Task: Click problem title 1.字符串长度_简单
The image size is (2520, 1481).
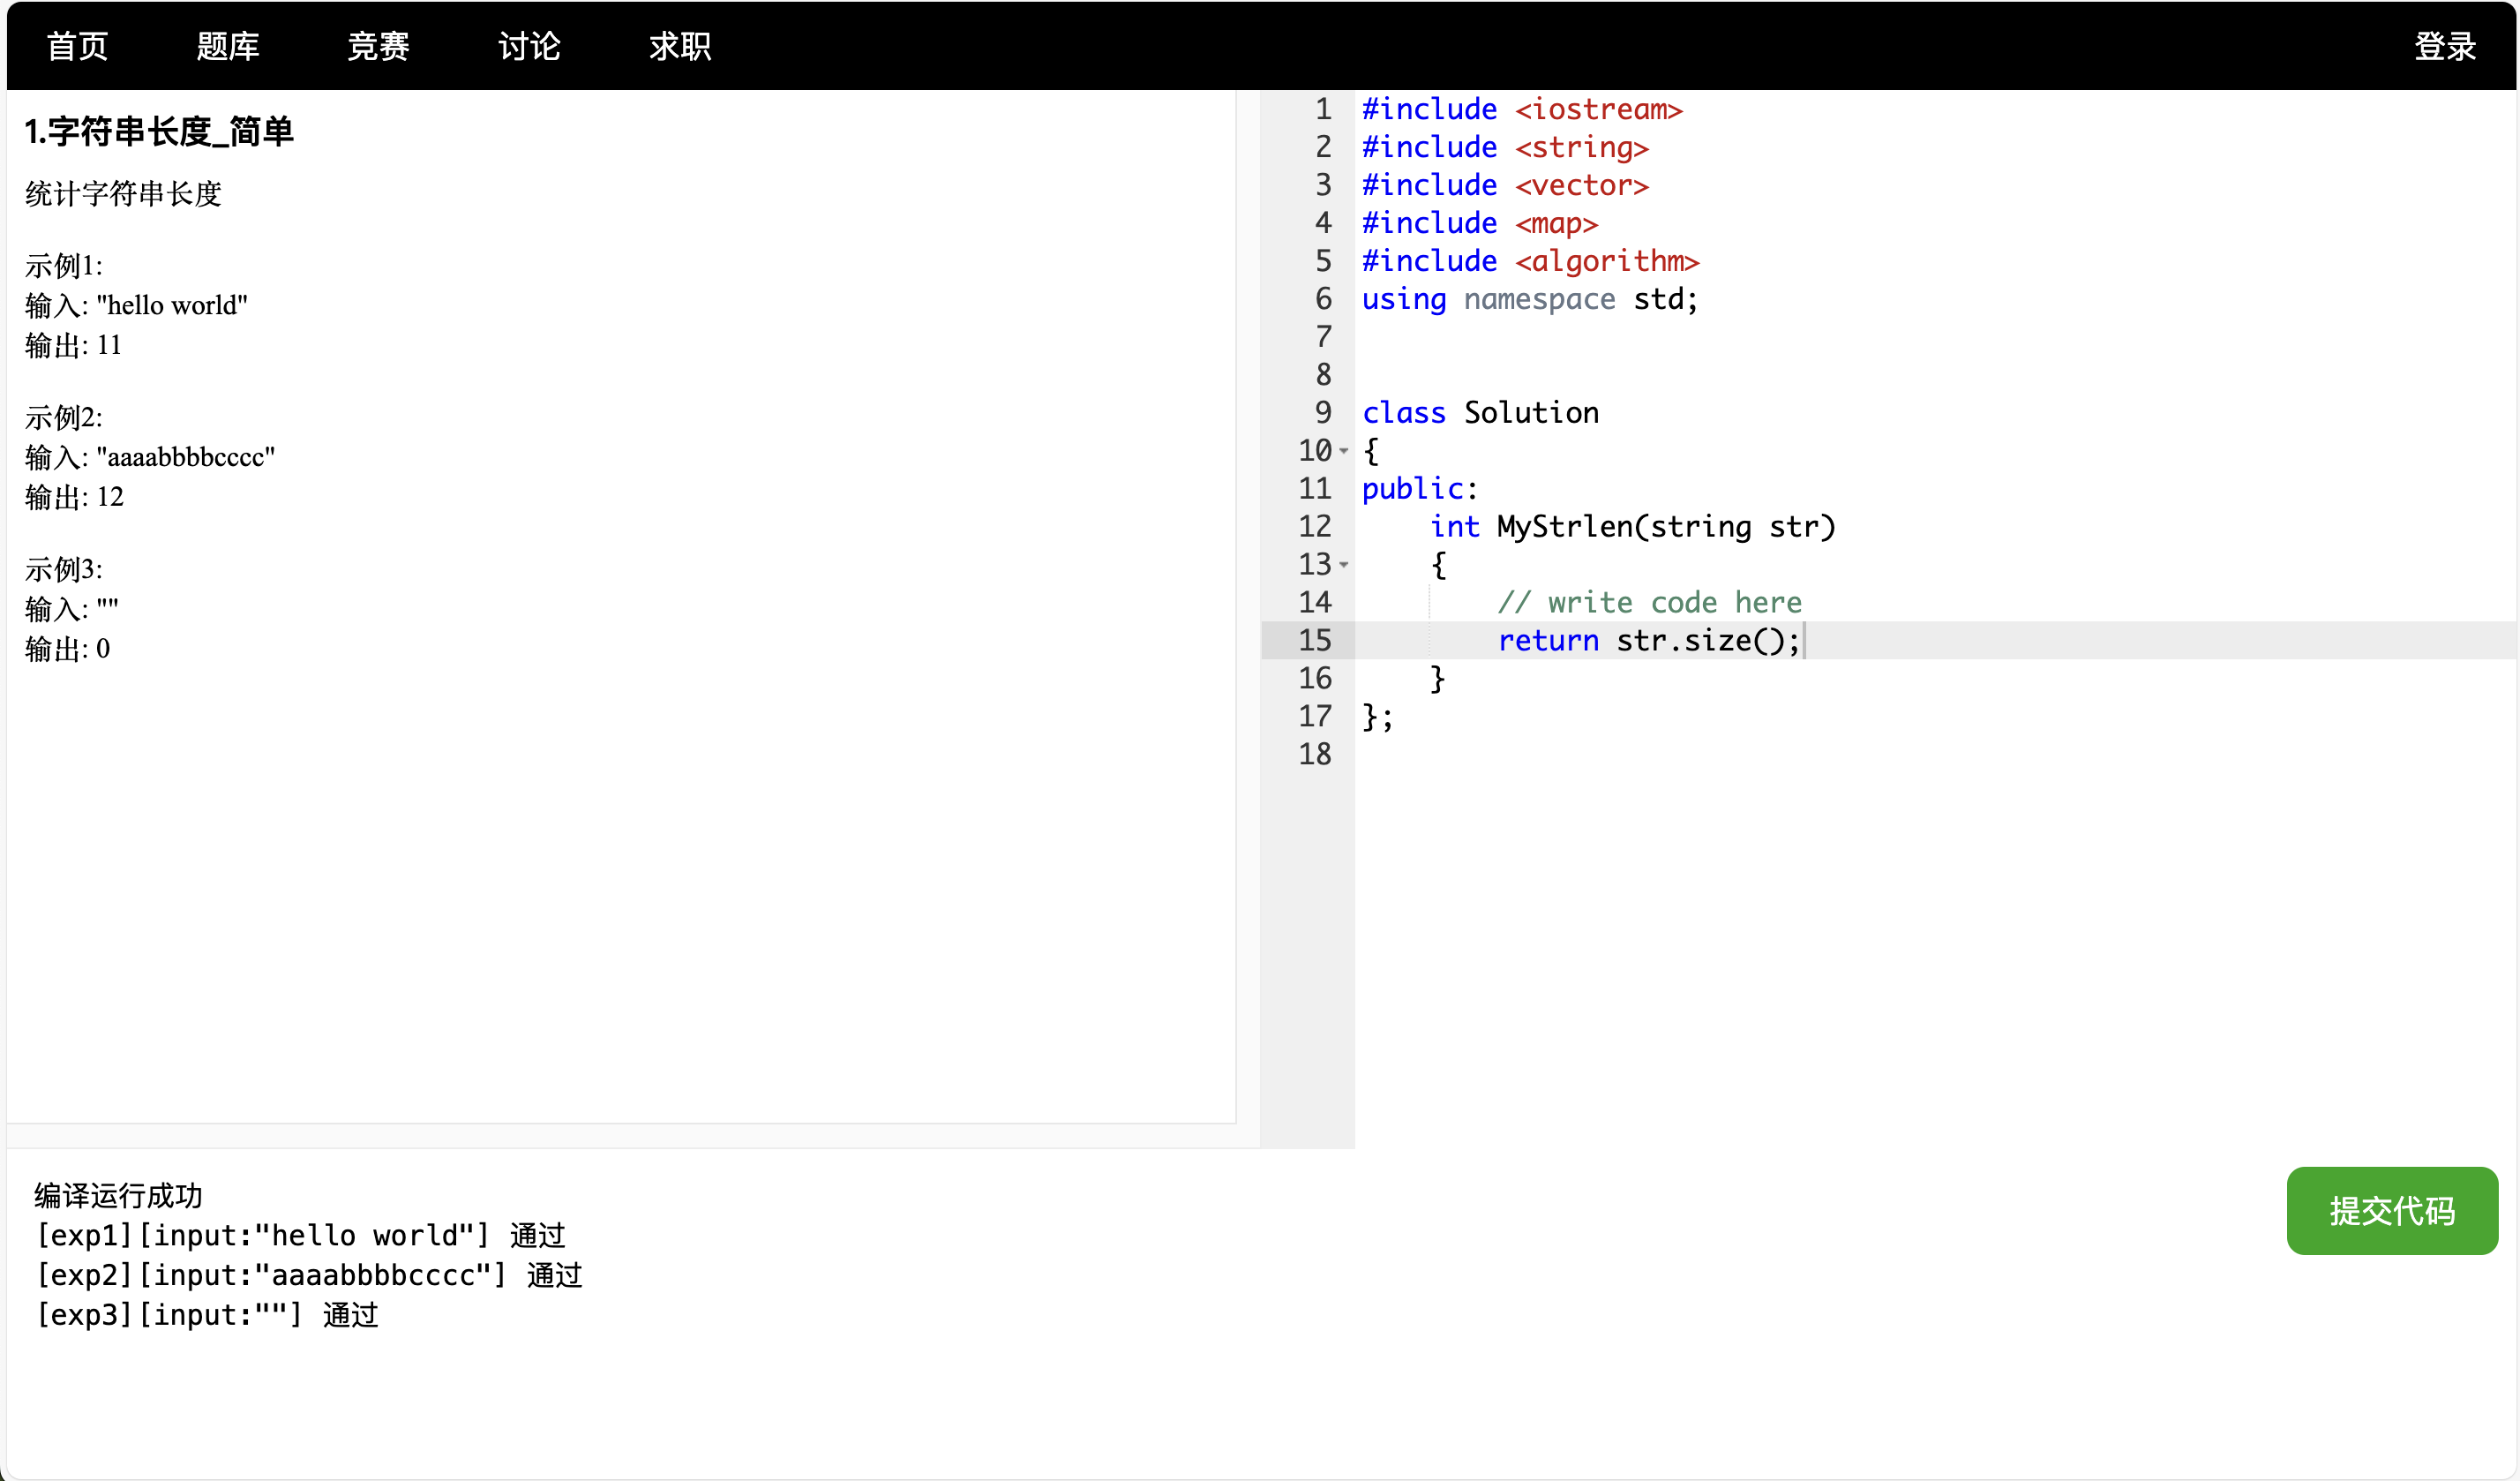Action: click(x=159, y=132)
